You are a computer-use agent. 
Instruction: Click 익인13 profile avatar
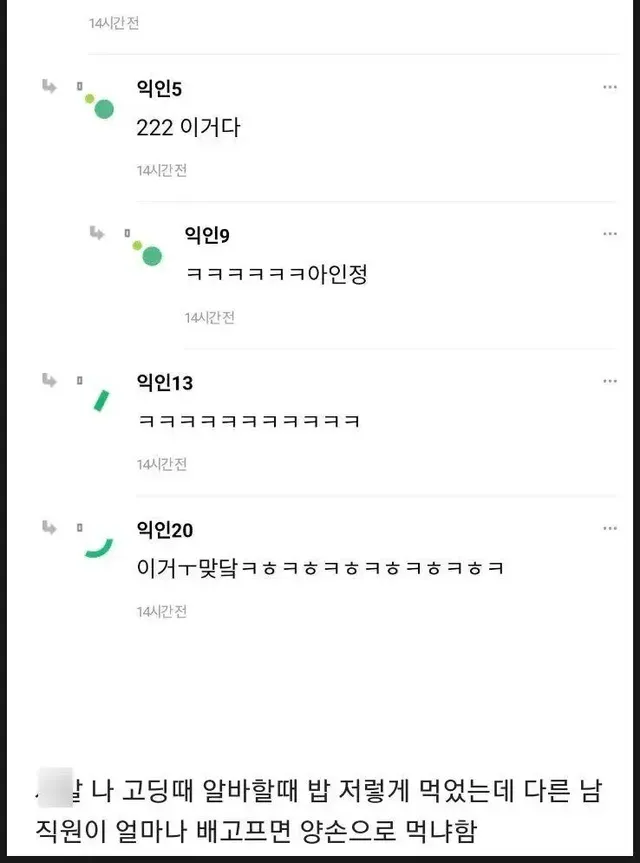100,400
